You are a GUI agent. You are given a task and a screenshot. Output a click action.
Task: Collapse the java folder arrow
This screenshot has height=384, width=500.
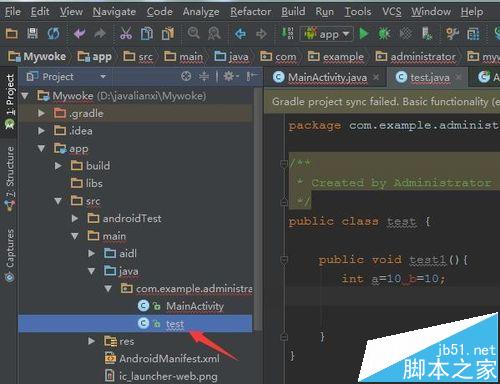(91, 271)
